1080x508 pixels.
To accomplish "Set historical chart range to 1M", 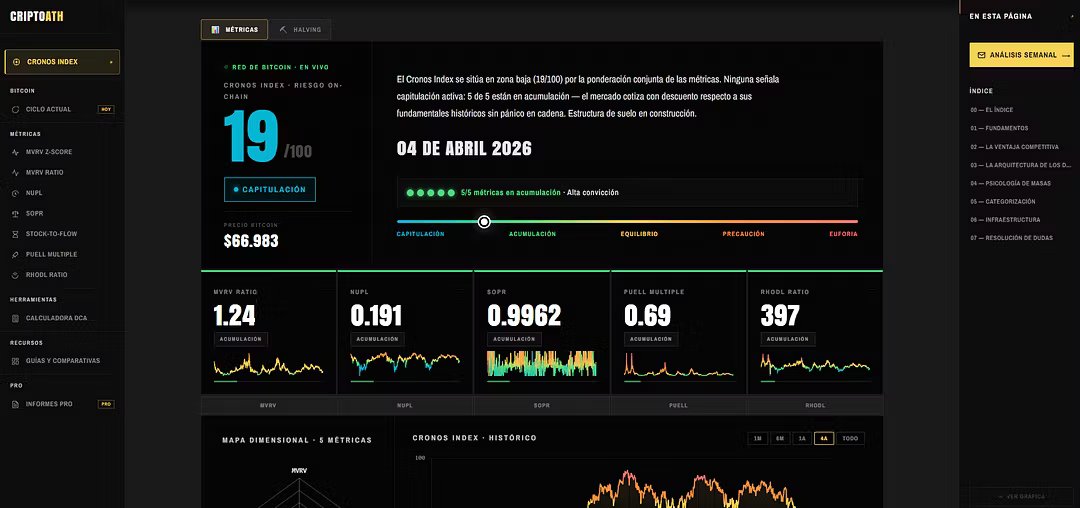I will 757,438.
